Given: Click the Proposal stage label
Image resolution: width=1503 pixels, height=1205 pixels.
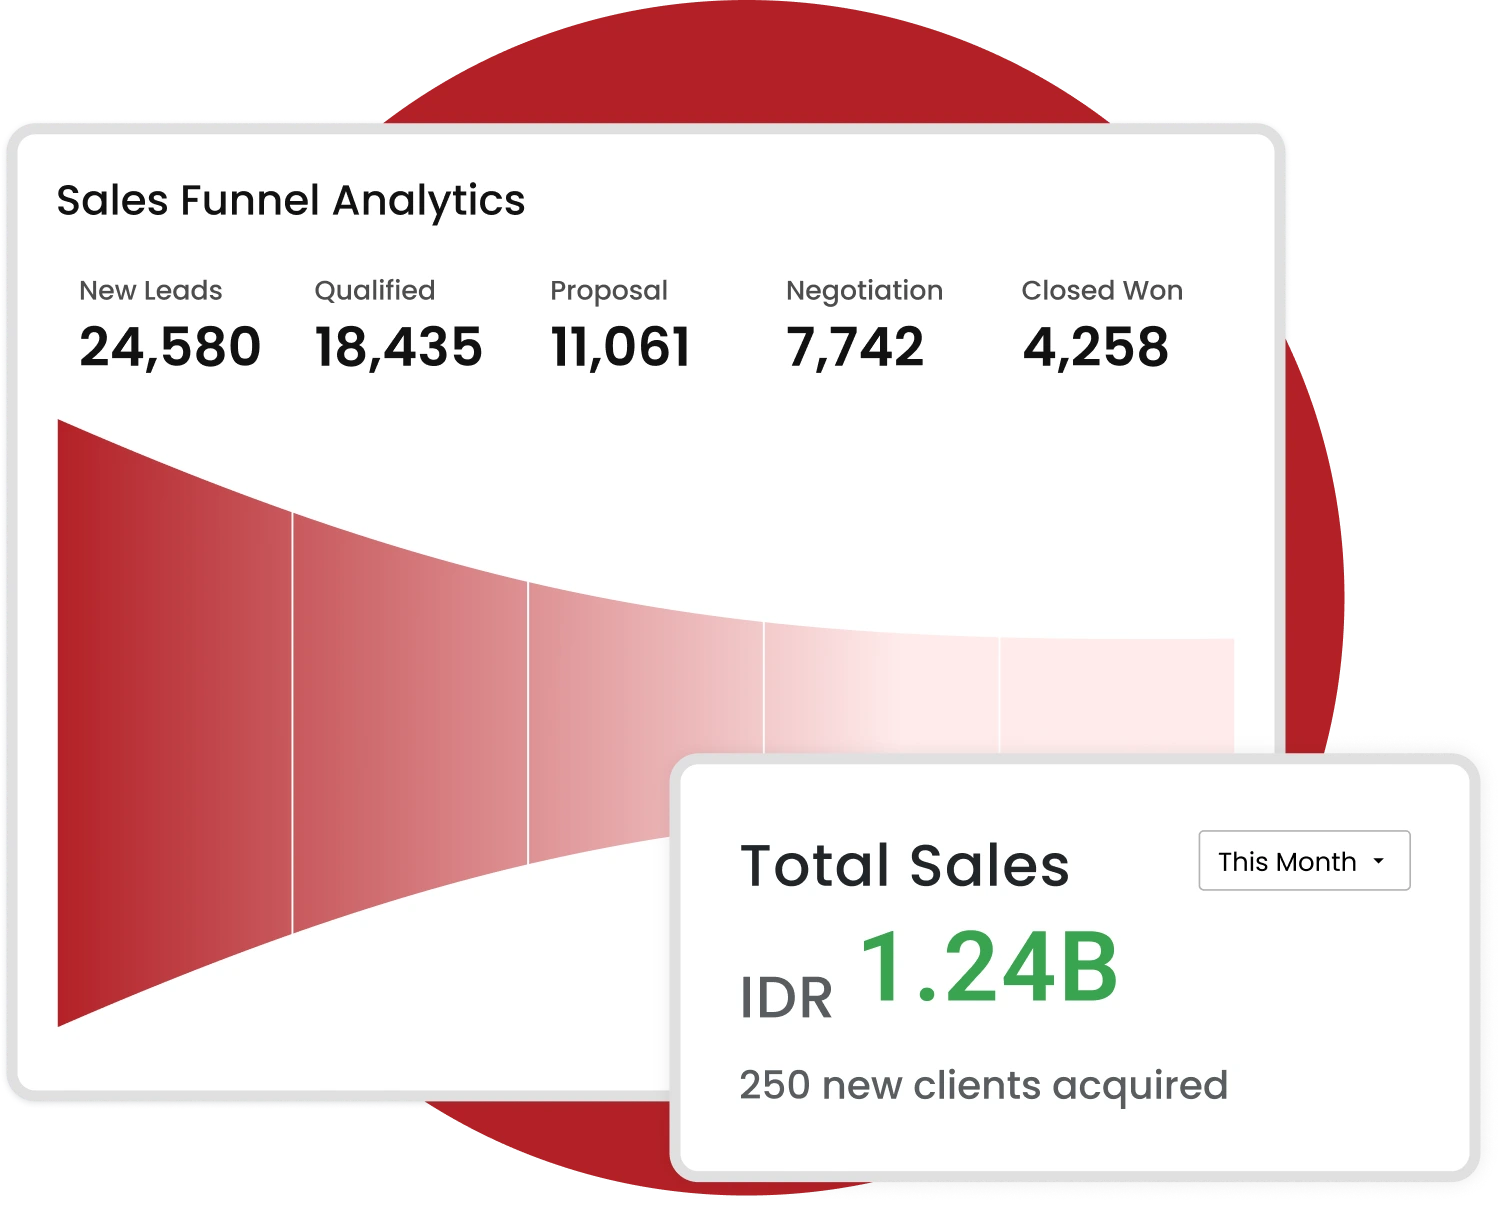Looking at the screenshot, I should pos(608,291).
